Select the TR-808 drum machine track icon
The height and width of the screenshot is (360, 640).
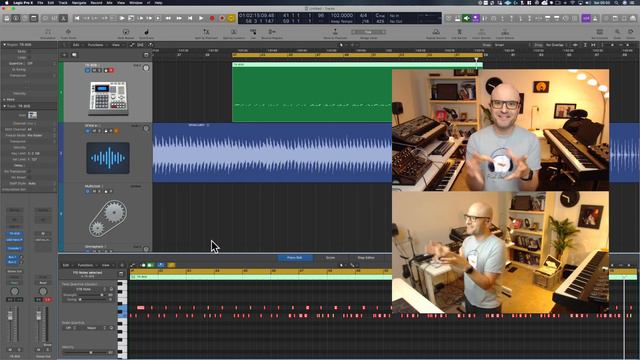point(108,98)
